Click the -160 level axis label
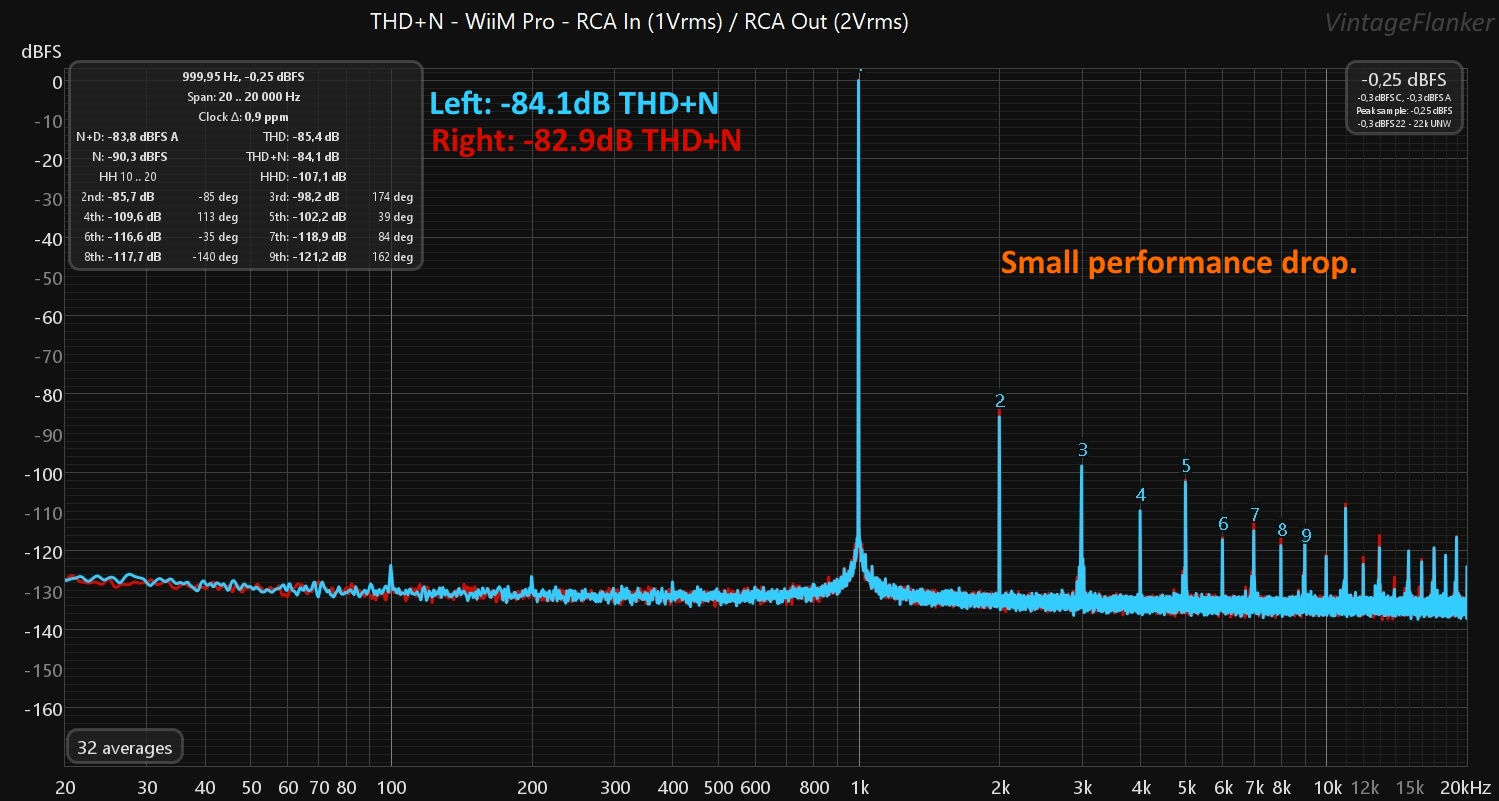Image resolution: width=1499 pixels, height=801 pixels. click(43, 709)
